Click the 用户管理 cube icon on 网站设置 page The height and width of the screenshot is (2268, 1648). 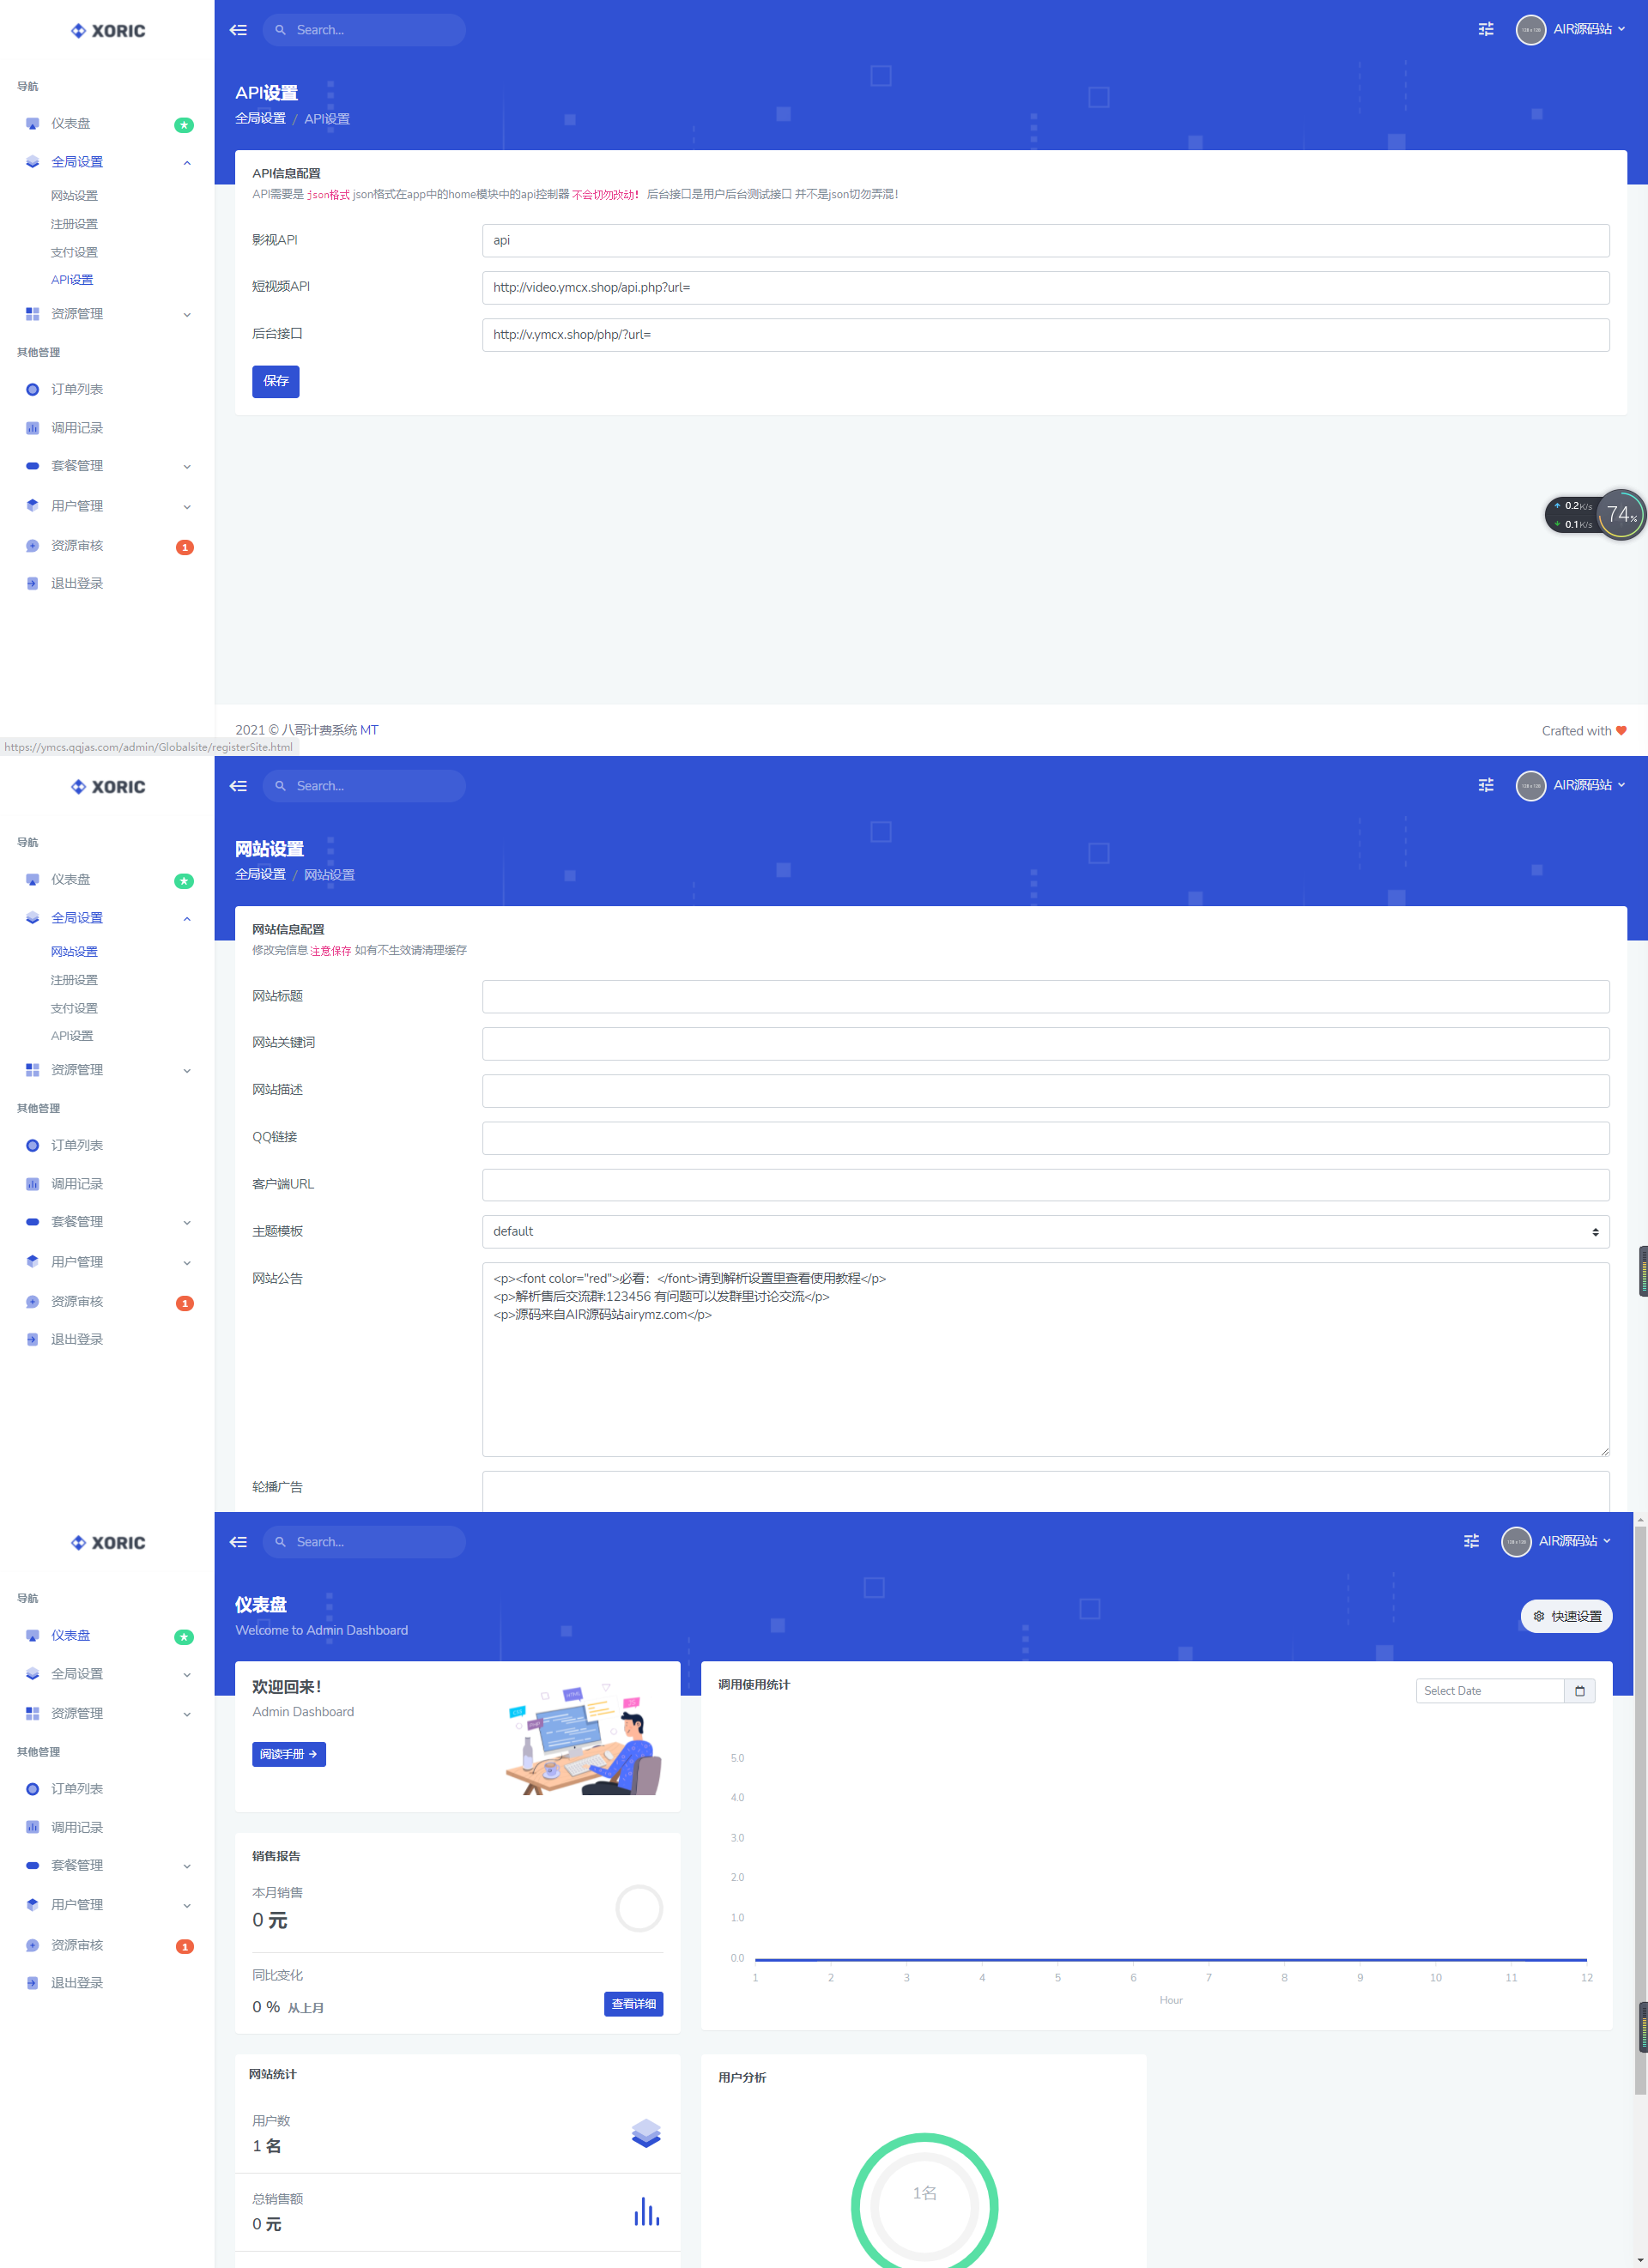click(32, 1262)
